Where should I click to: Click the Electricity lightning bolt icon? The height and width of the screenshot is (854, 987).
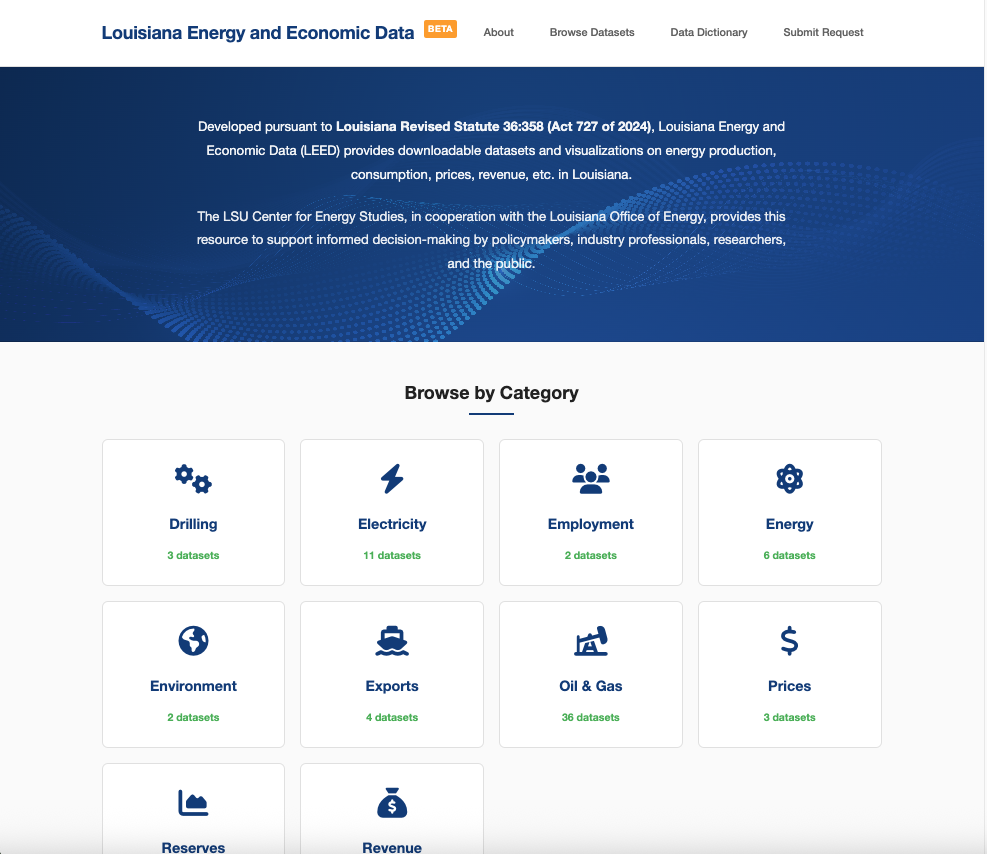392,479
